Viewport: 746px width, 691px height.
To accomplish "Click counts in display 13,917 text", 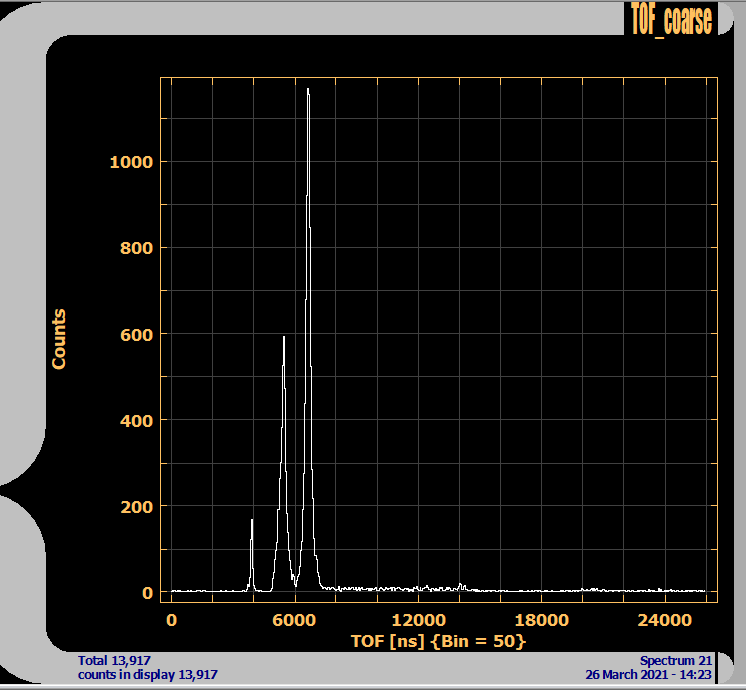I will coord(147,674).
